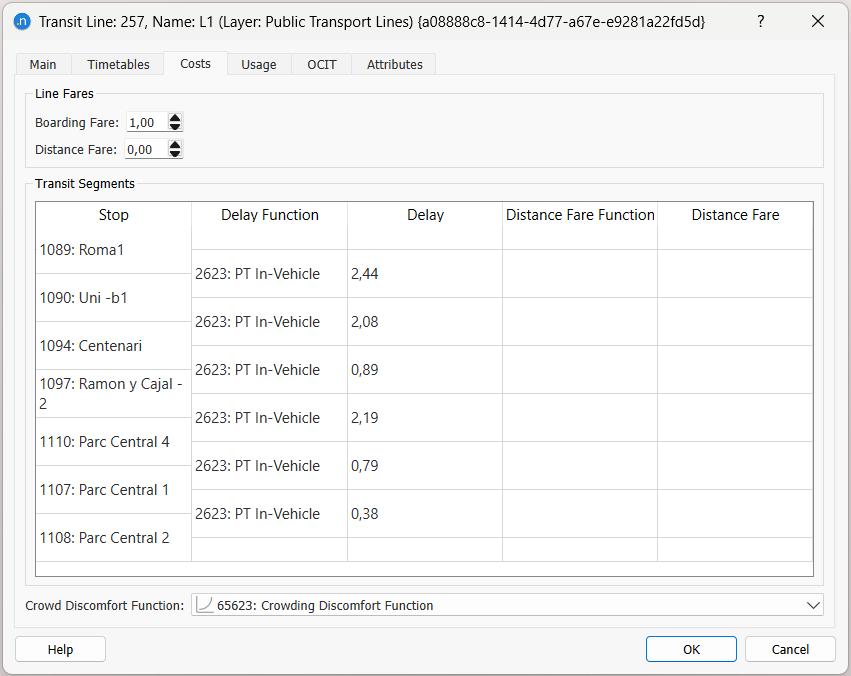Open context help via the question mark icon

(760, 21)
